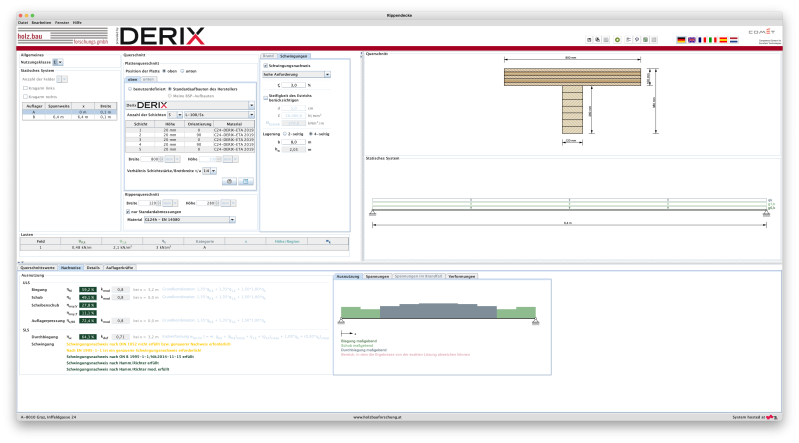Screen dimensions: 799x443
Task: Click the www.holzbauforschung.at link
Action: 383,416
